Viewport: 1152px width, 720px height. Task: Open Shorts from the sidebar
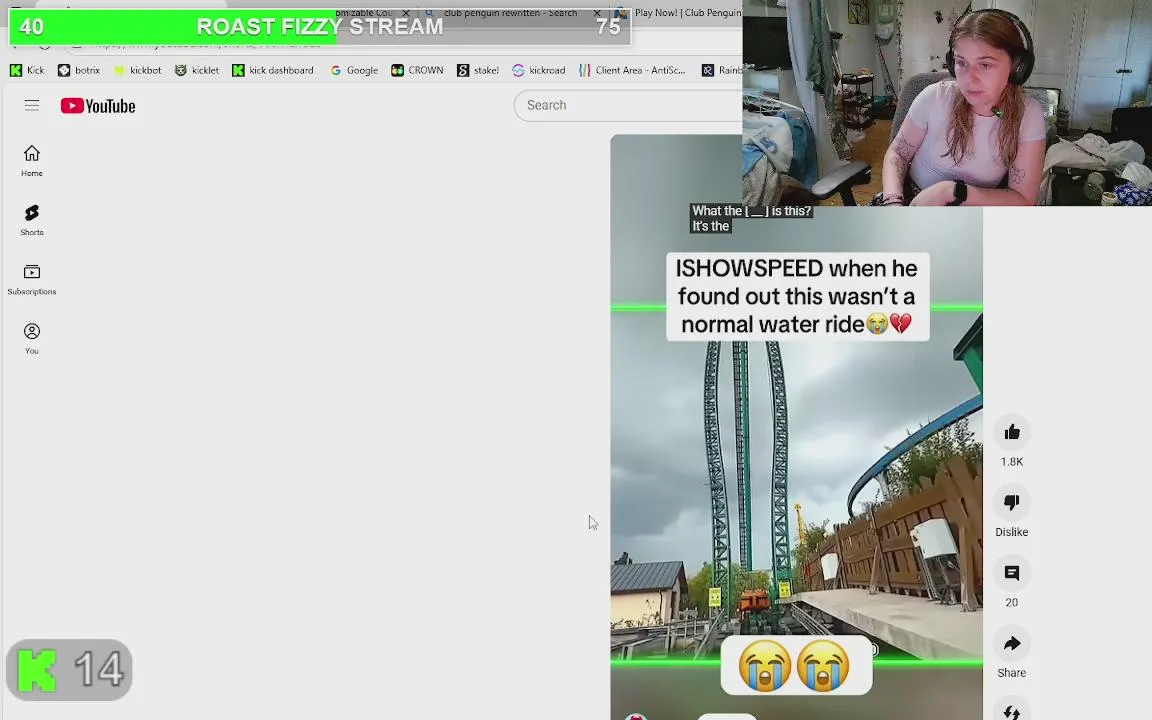coord(32,220)
